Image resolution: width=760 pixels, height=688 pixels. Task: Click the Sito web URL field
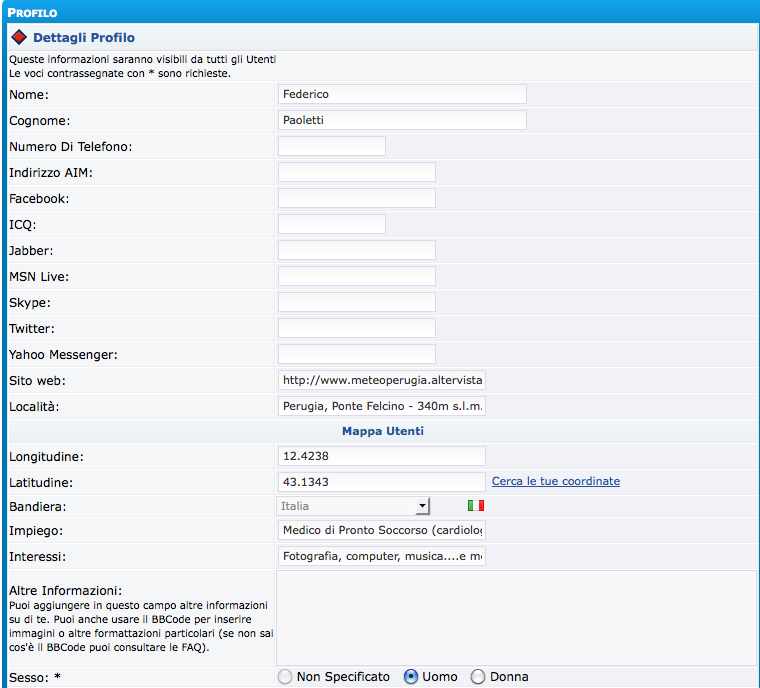point(381,380)
